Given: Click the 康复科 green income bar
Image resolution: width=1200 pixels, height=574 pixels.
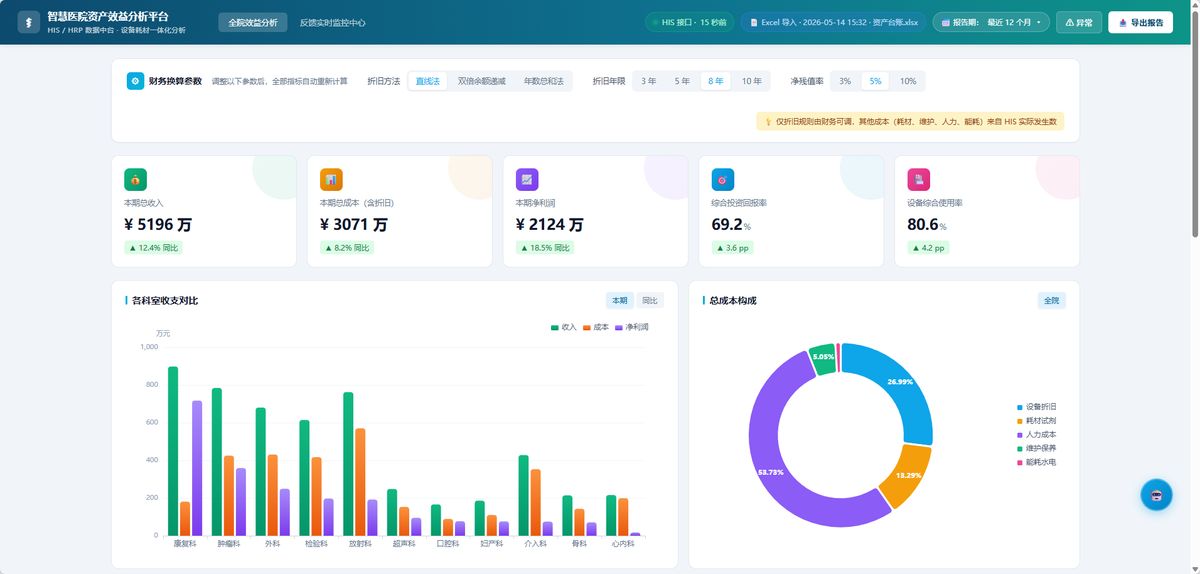Looking at the screenshot, I should (173, 451).
